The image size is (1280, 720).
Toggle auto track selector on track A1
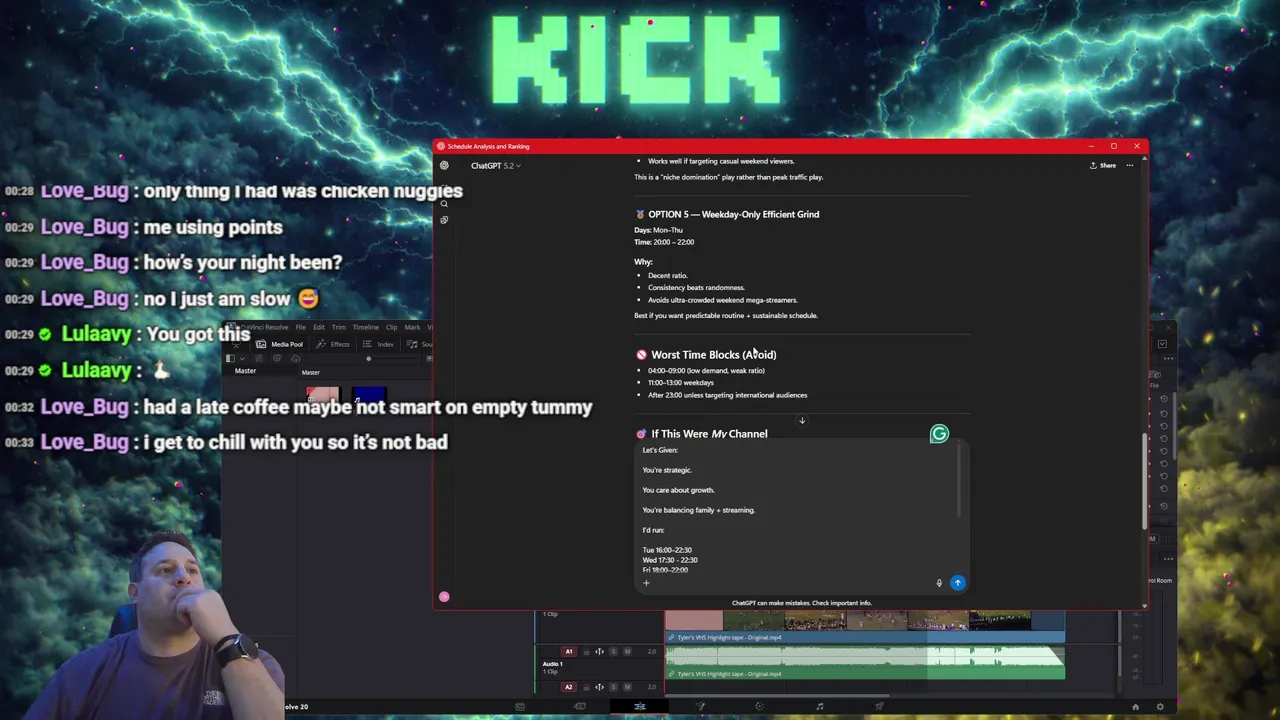tap(600, 652)
